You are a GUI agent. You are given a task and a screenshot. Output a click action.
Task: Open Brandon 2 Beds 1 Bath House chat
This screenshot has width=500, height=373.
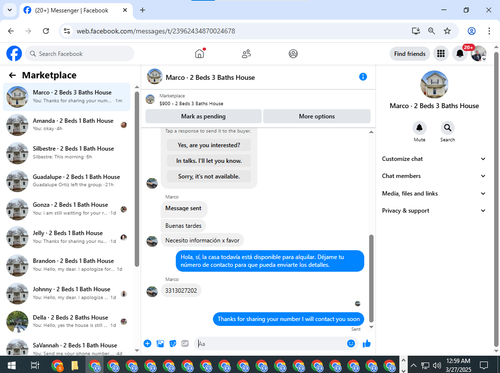[x=67, y=265]
